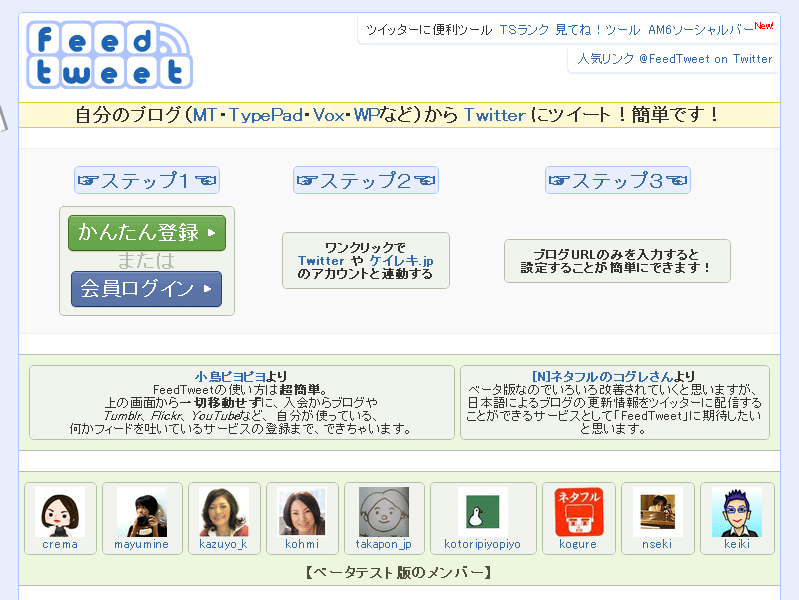This screenshot has height=600, width=799.
Task: Open [N]ネタフルのコグレさん link
Action: pyautogui.click(x=602, y=376)
